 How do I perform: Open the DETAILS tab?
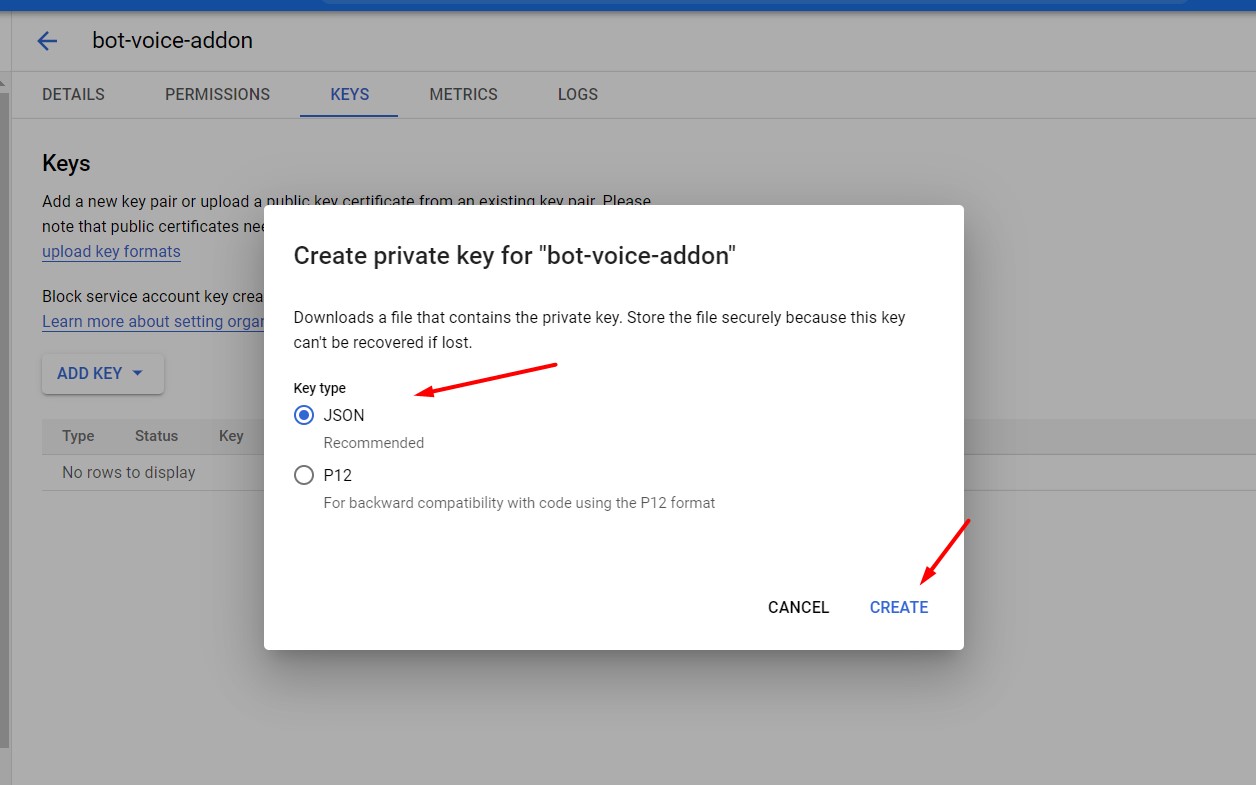[x=73, y=94]
